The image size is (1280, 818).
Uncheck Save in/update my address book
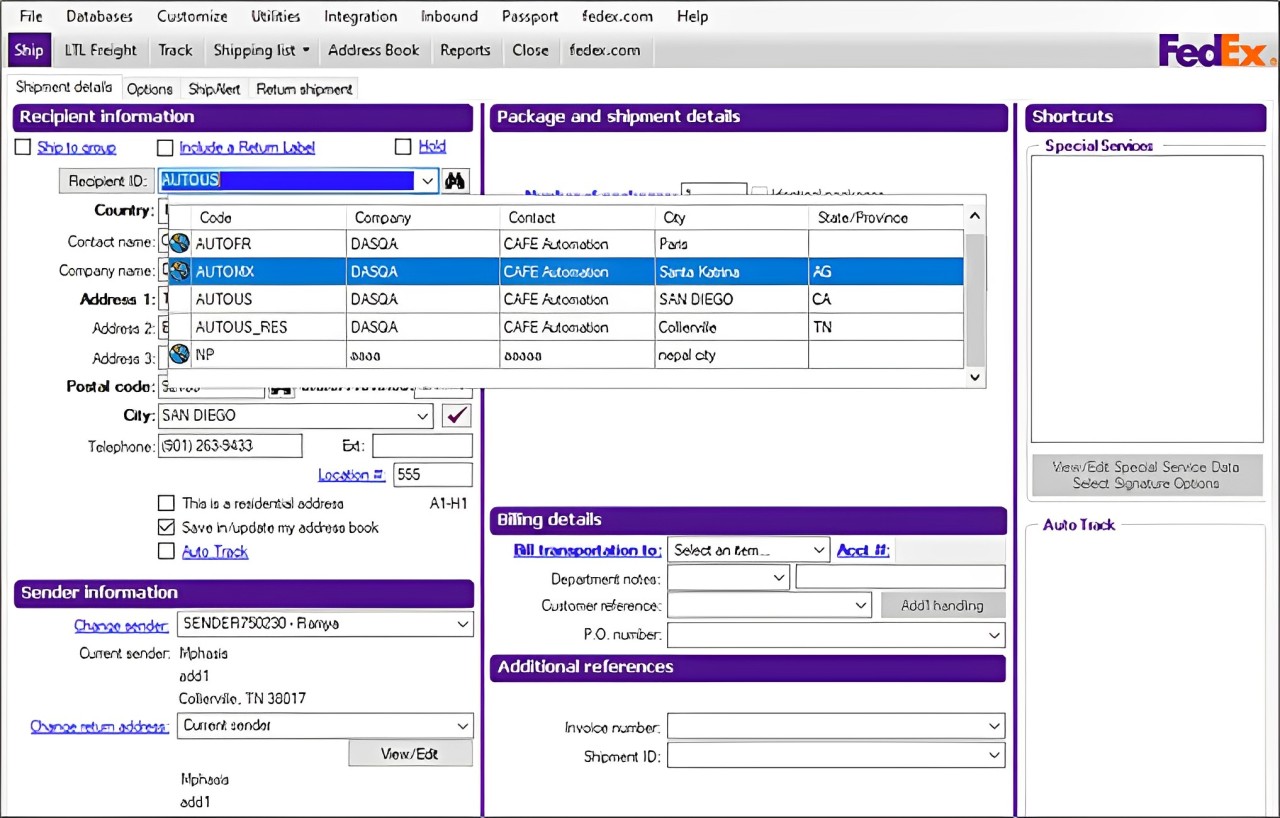click(167, 527)
